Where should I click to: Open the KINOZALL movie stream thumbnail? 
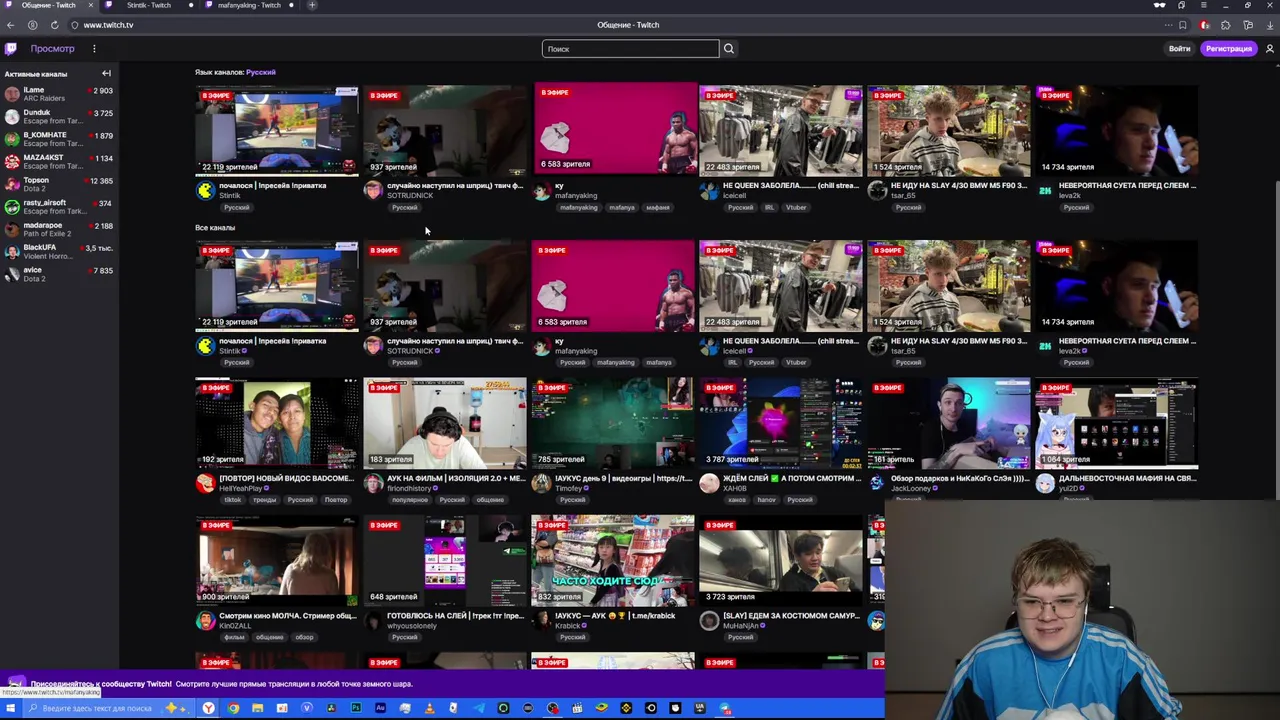pyautogui.click(x=277, y=560)
